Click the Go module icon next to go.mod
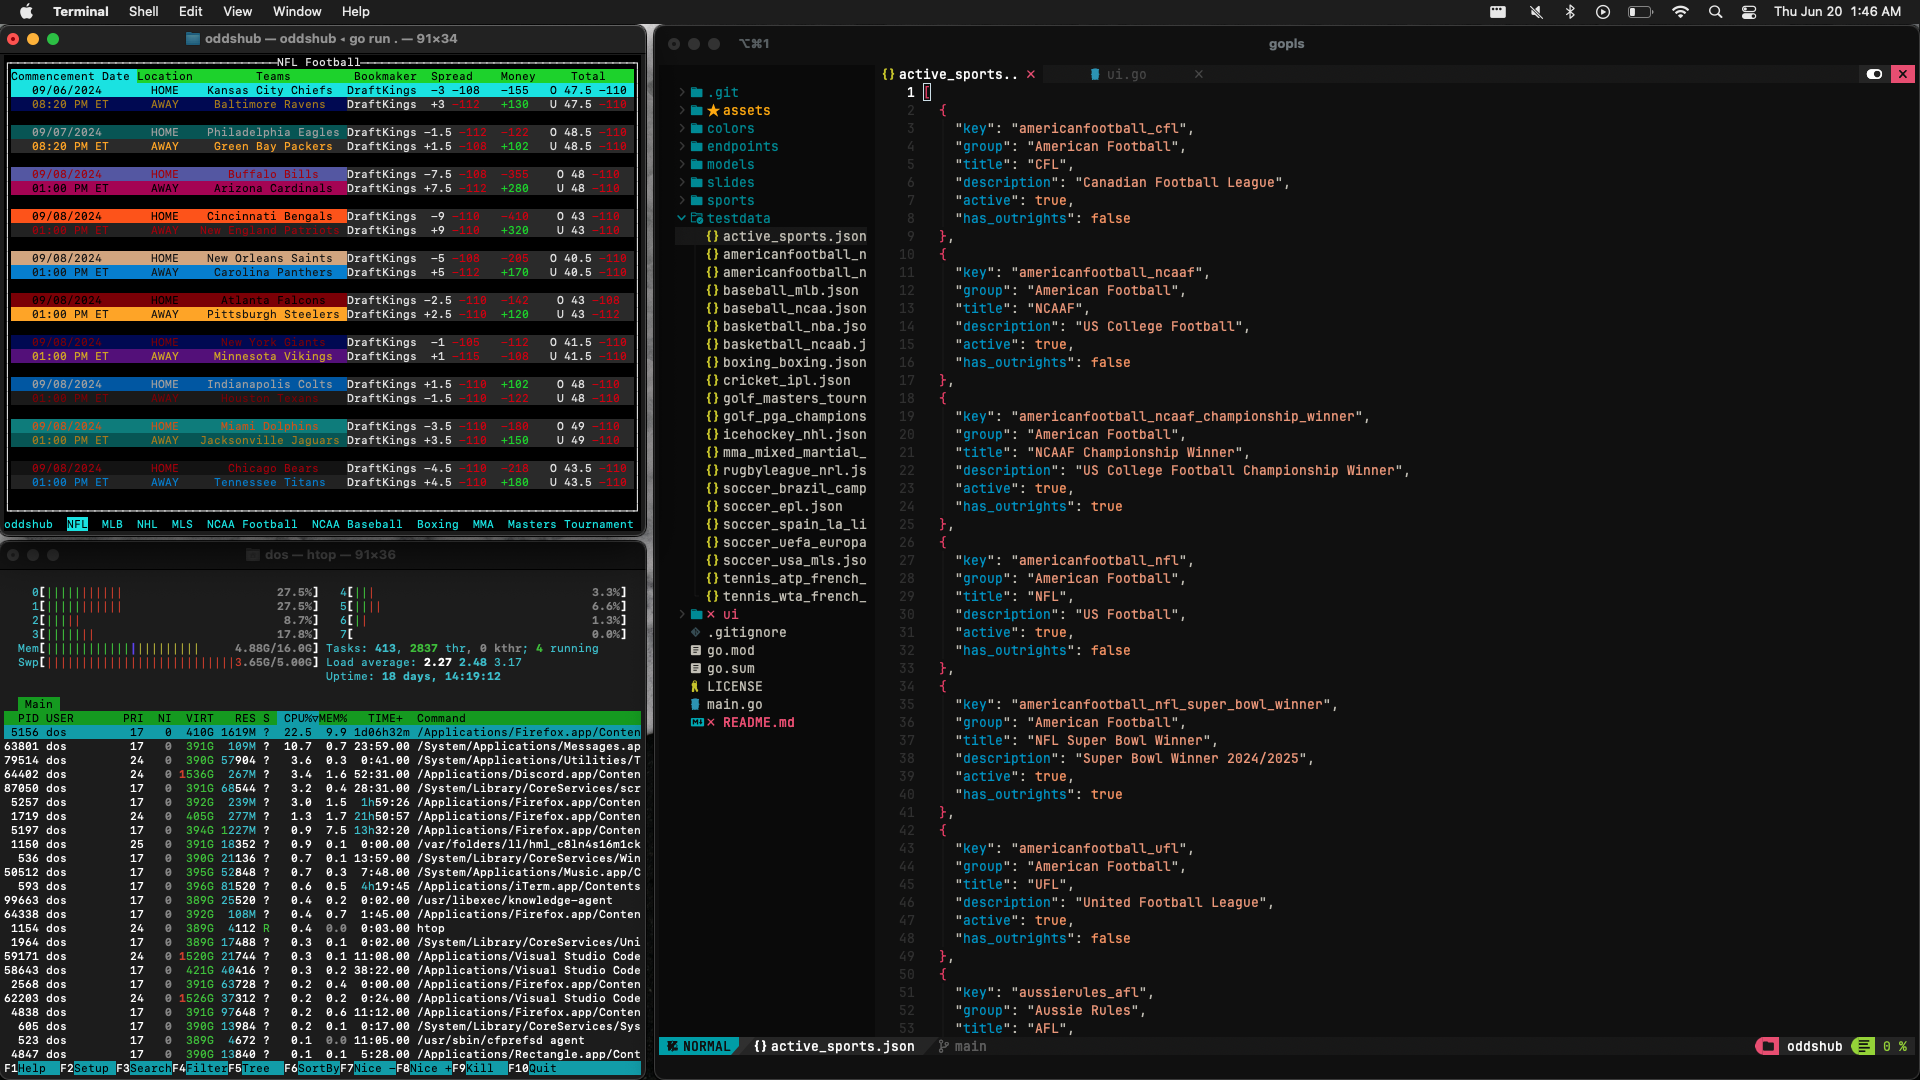1920x1080 pixels. tap(696, 650)
